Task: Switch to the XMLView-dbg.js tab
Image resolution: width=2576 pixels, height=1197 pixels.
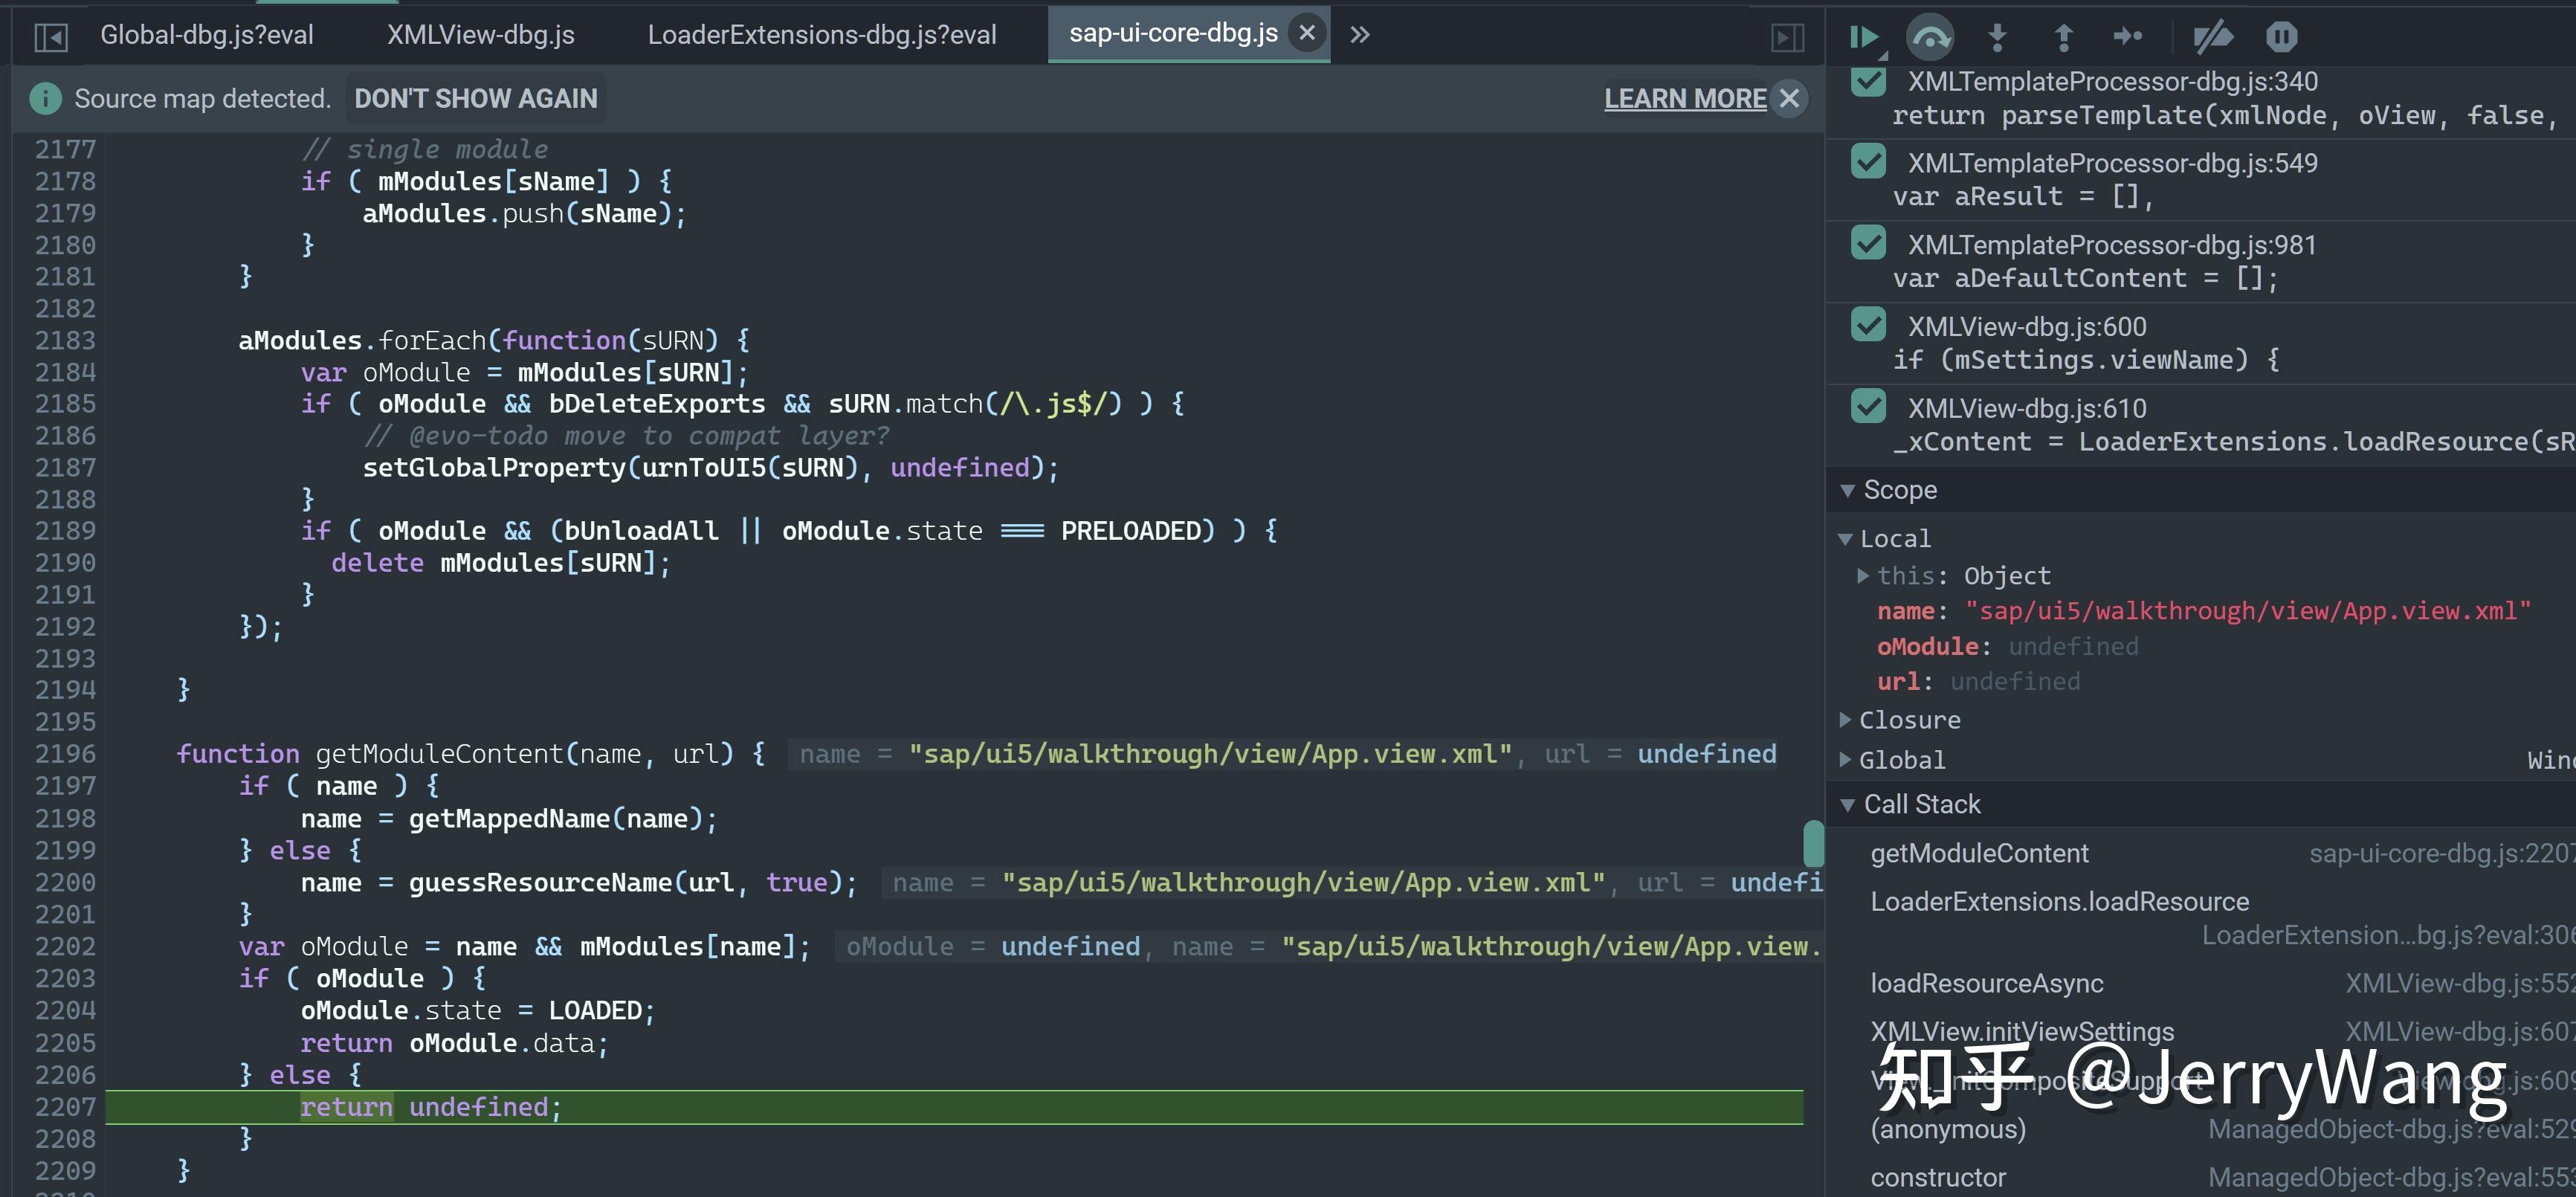Action: click(x=480, y=34)
